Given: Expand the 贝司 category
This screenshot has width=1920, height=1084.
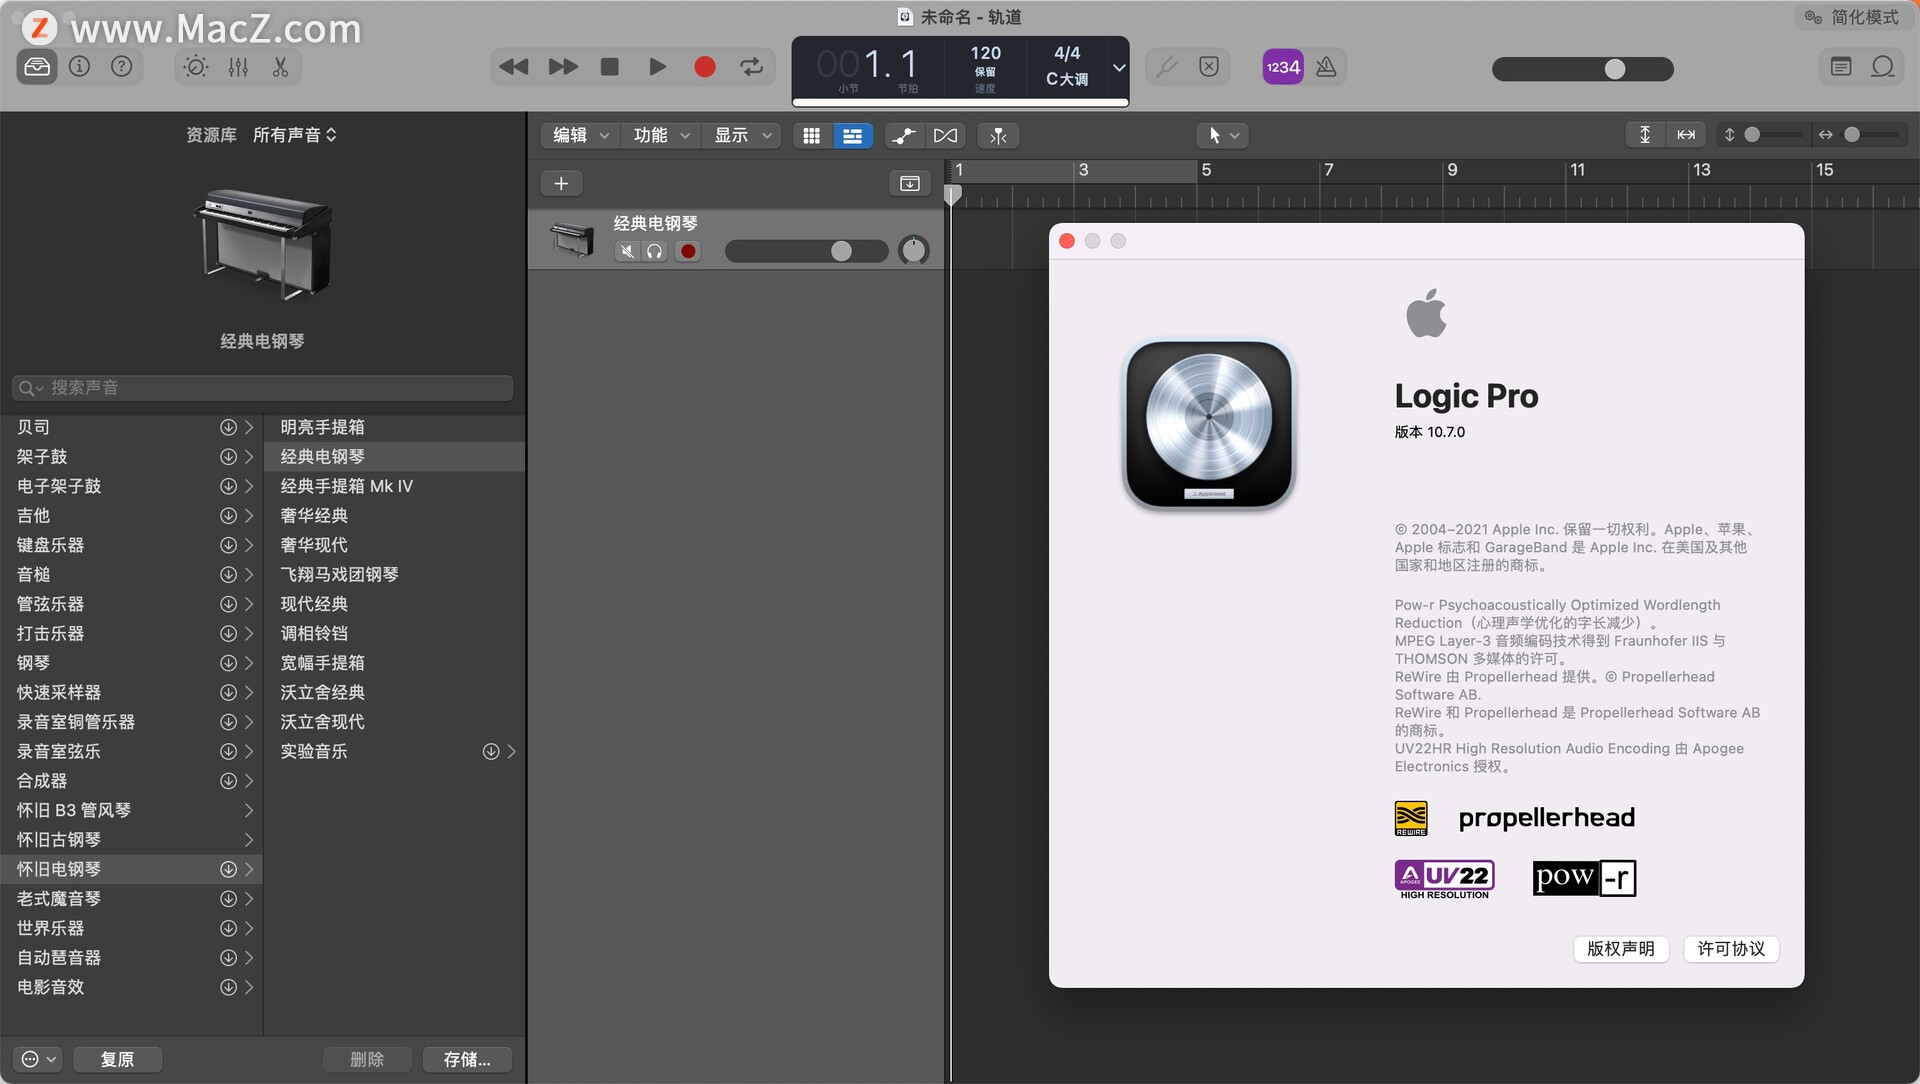Looking at the screenshot, I should pyautogui.click(x=249, y=427).
